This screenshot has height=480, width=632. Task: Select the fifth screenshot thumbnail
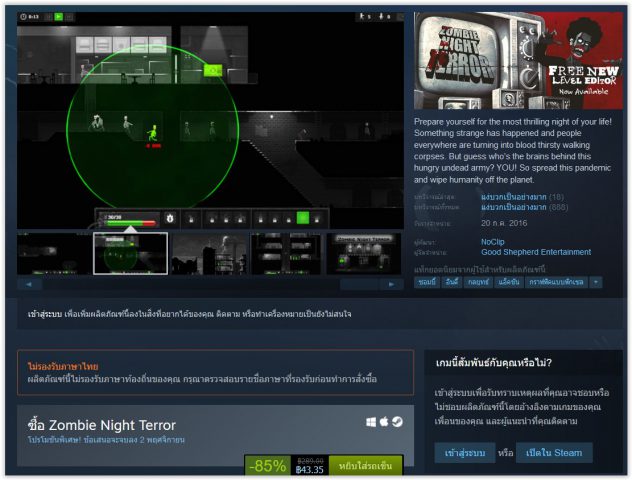pyautogui.click(x=364, y=253)
